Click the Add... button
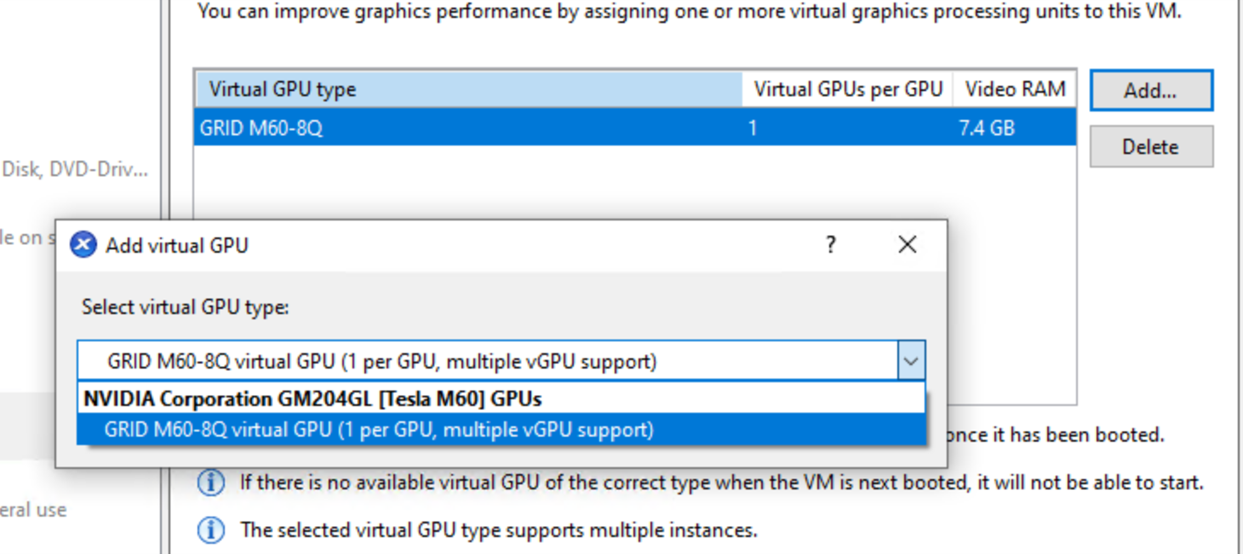 coord(1150,90)
